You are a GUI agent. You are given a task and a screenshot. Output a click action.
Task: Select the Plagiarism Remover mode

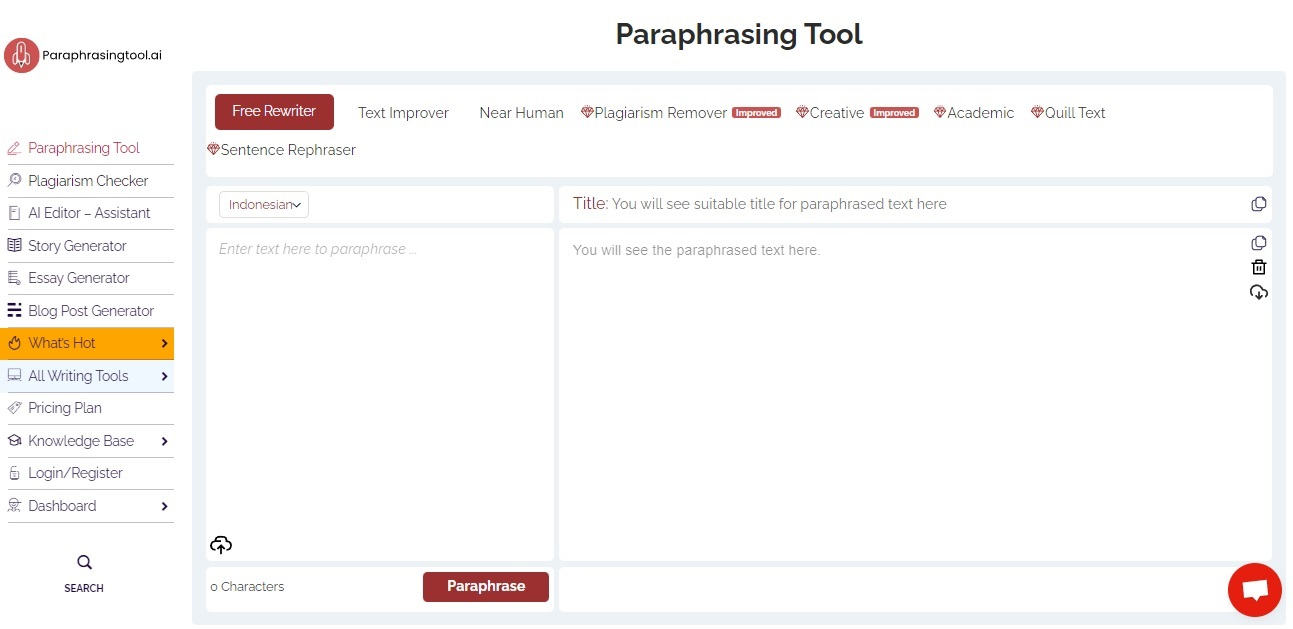[661, 113]
